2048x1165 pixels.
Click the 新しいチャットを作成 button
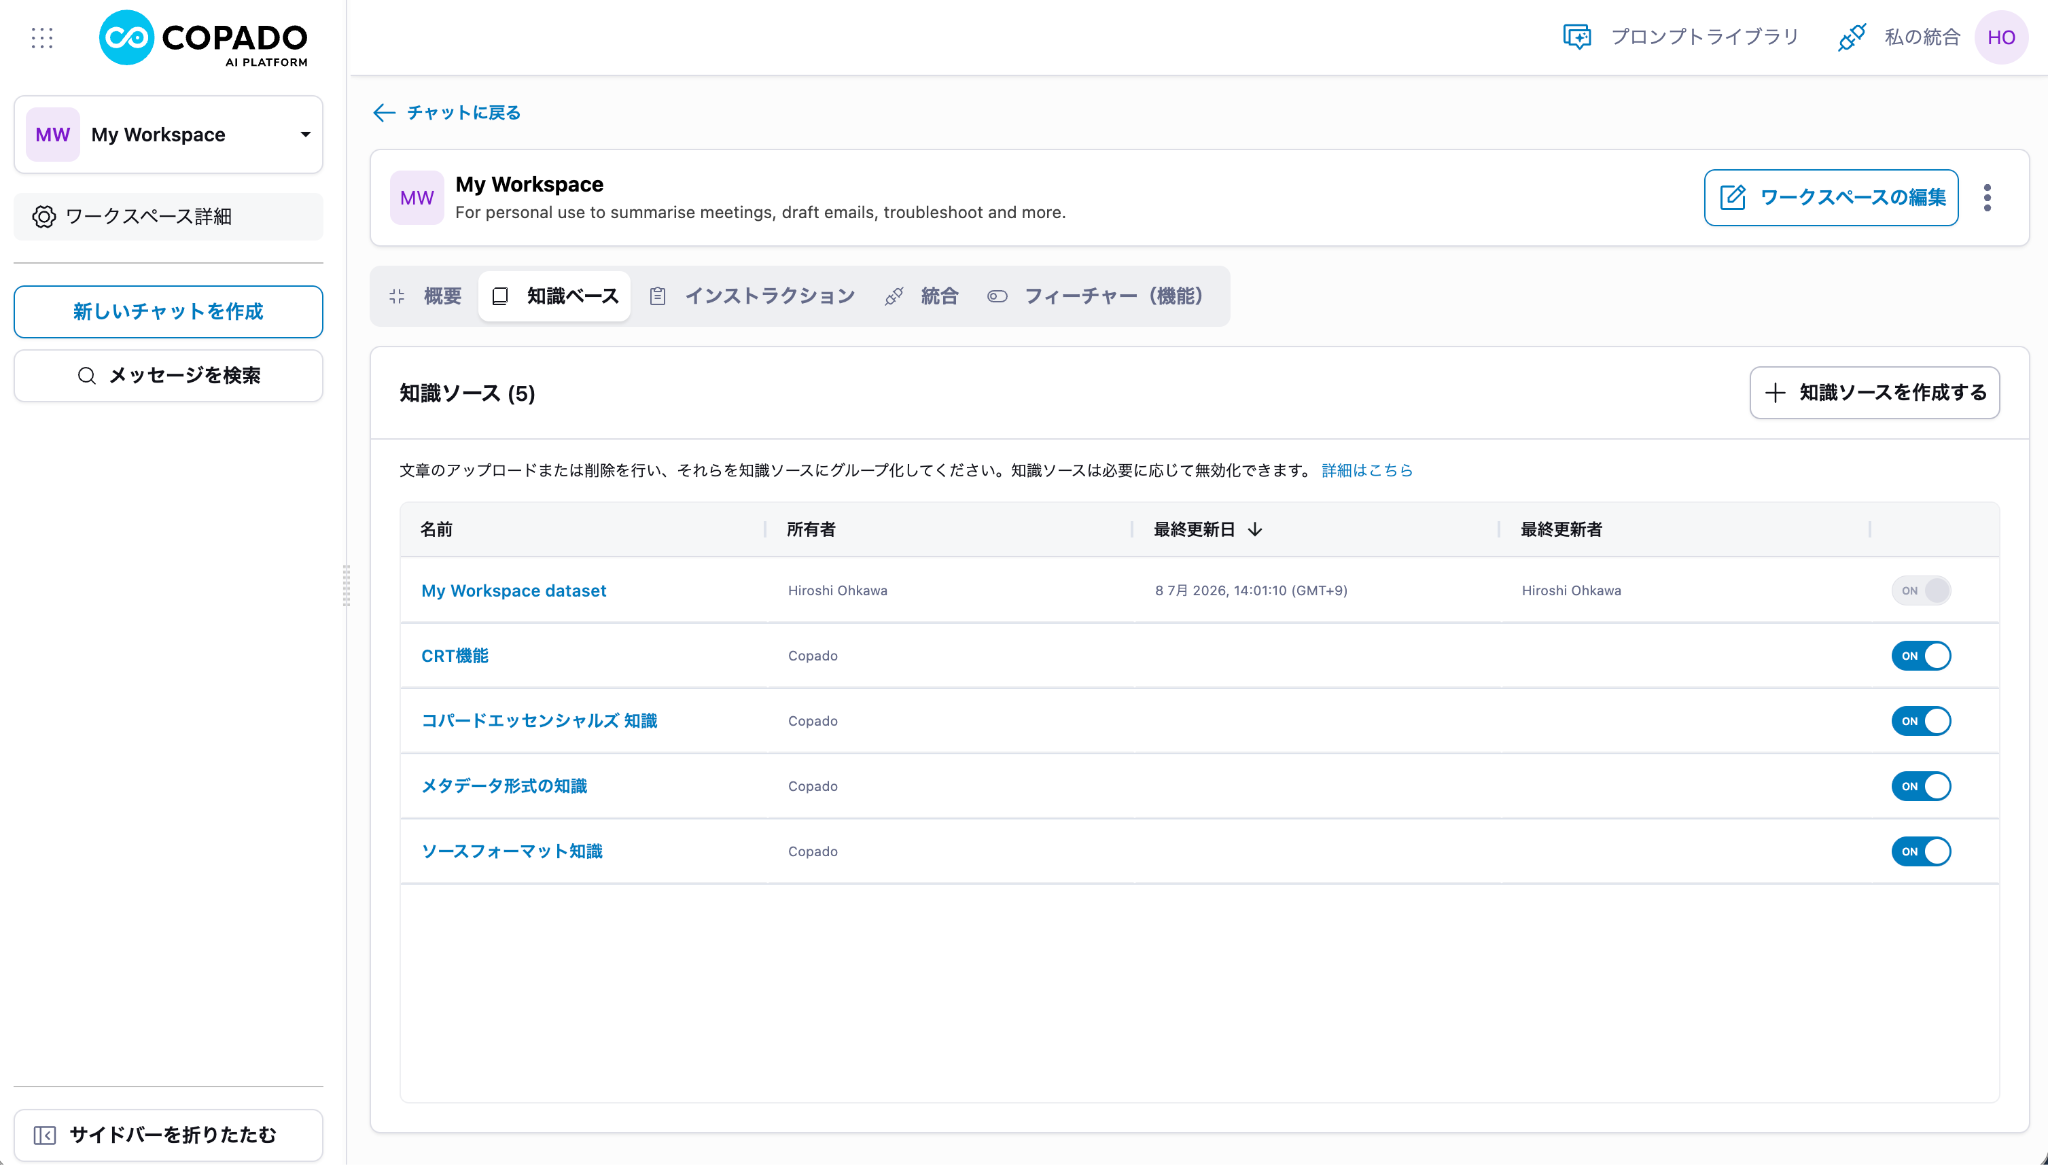[x=168, y=312]
